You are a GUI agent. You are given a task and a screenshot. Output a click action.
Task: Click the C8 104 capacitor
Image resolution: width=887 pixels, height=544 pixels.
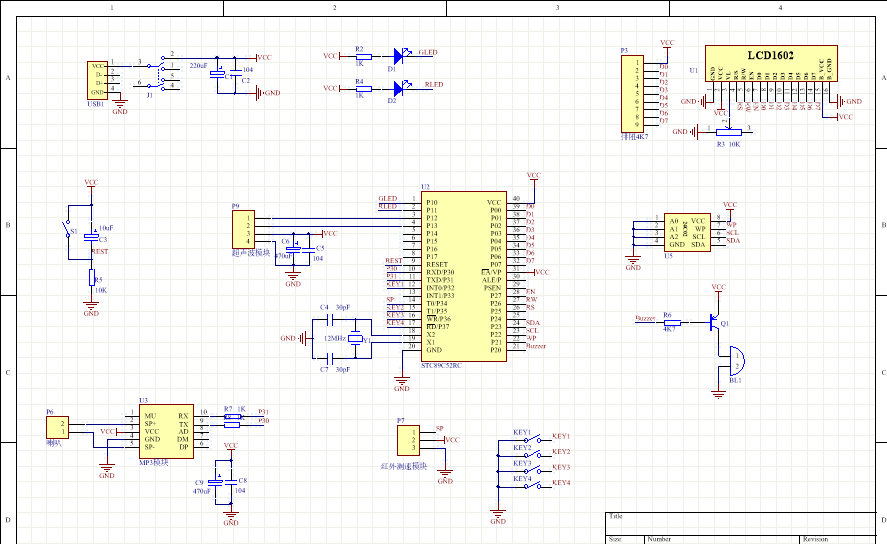coord(231,482)
